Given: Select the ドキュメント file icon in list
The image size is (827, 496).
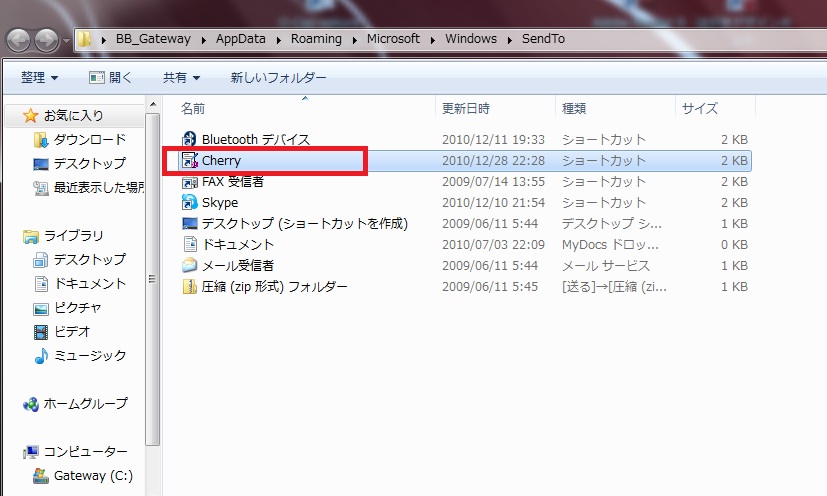Looking at the screenshot, I should (x=189, y=244).
